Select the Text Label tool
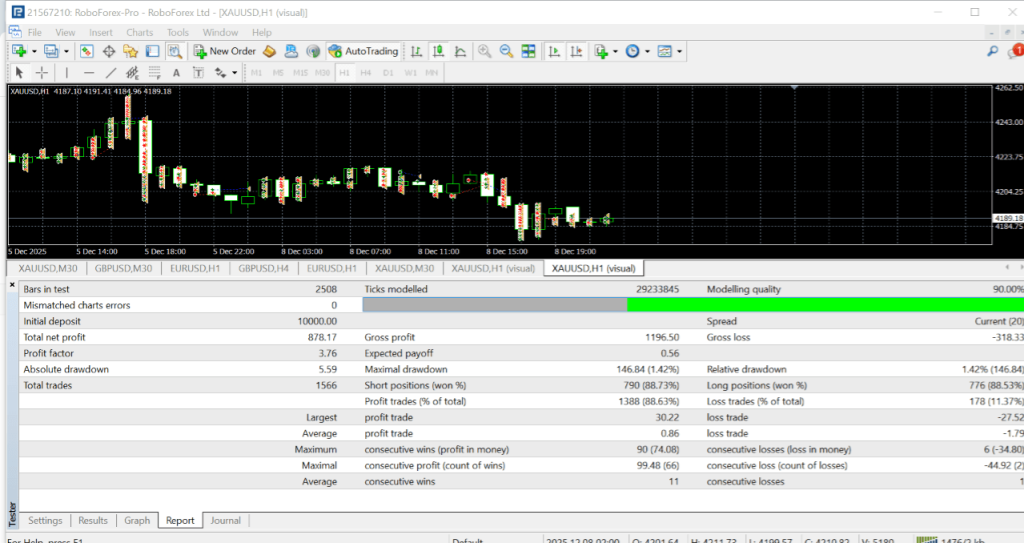Screen dimensions: 1024x543 198,73
